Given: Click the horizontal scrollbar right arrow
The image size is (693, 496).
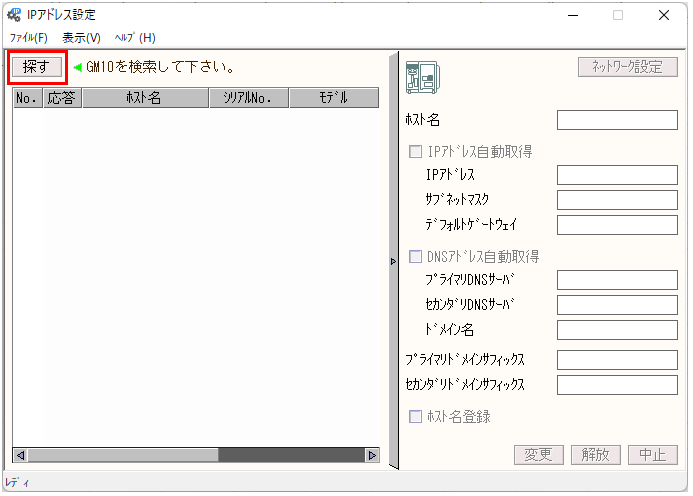Looking at the screenshot, I should coord(372,455).
